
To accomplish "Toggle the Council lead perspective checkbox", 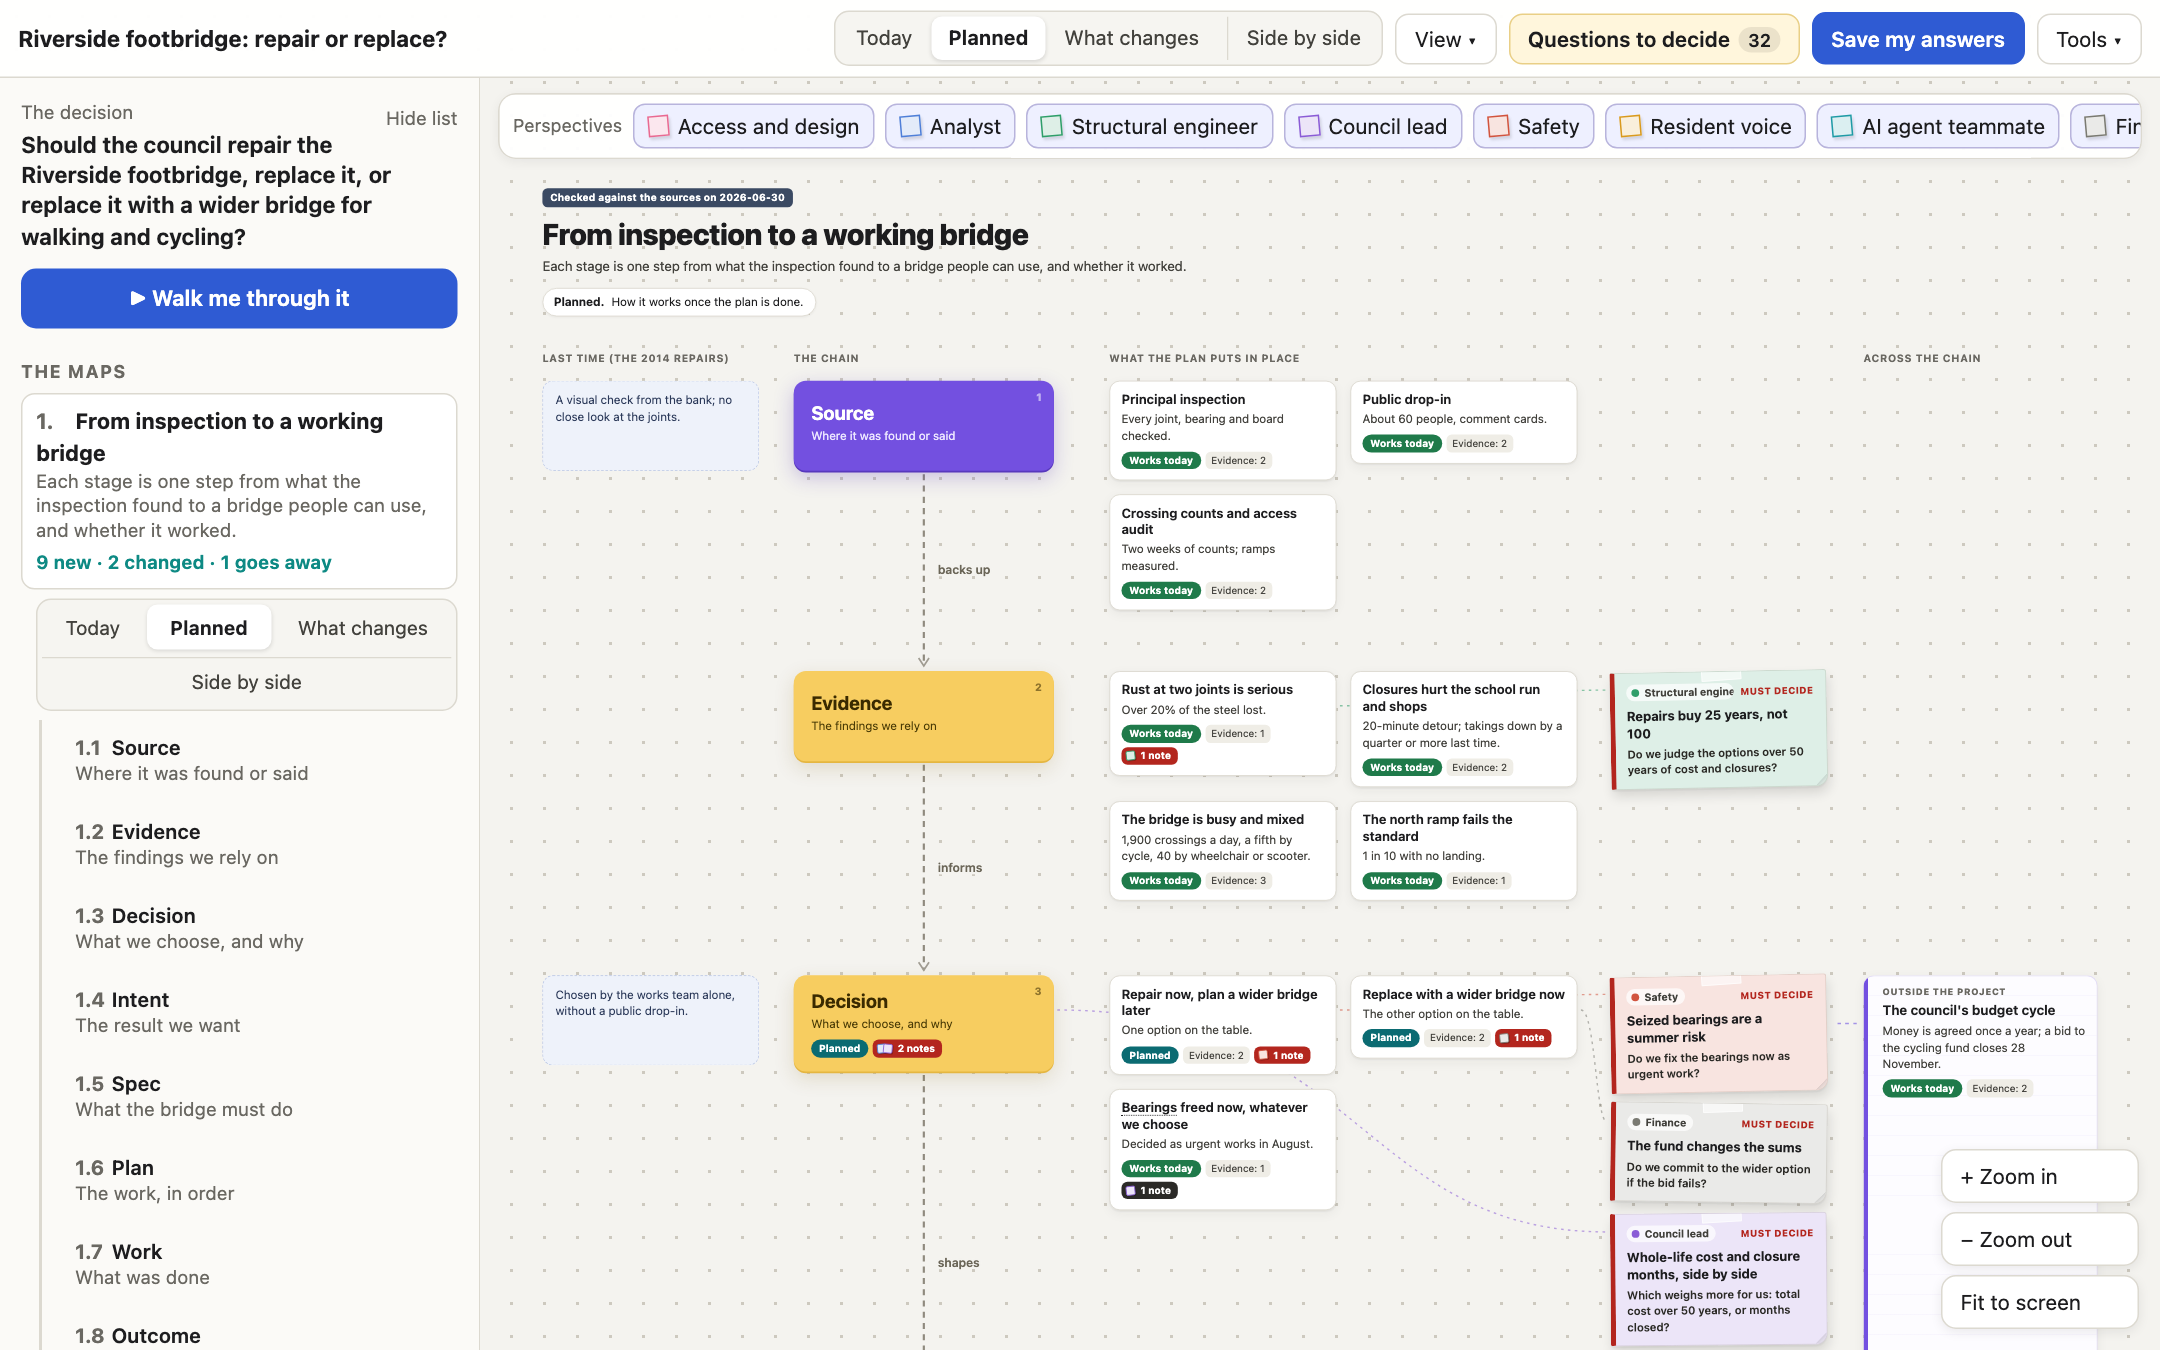I will [x=1372, y=127].
